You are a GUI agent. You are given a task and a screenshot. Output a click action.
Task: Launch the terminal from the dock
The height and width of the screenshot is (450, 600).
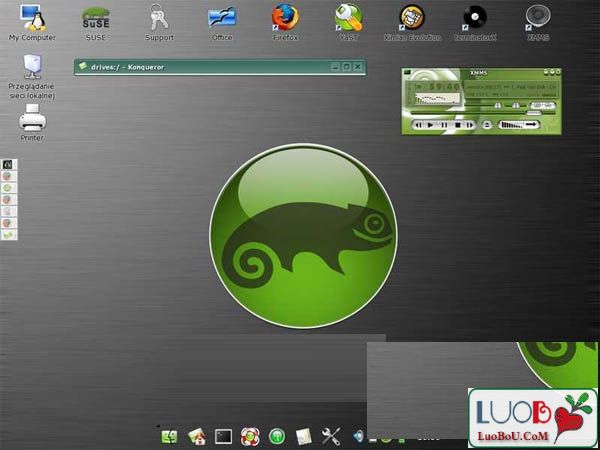click(223, 436)
